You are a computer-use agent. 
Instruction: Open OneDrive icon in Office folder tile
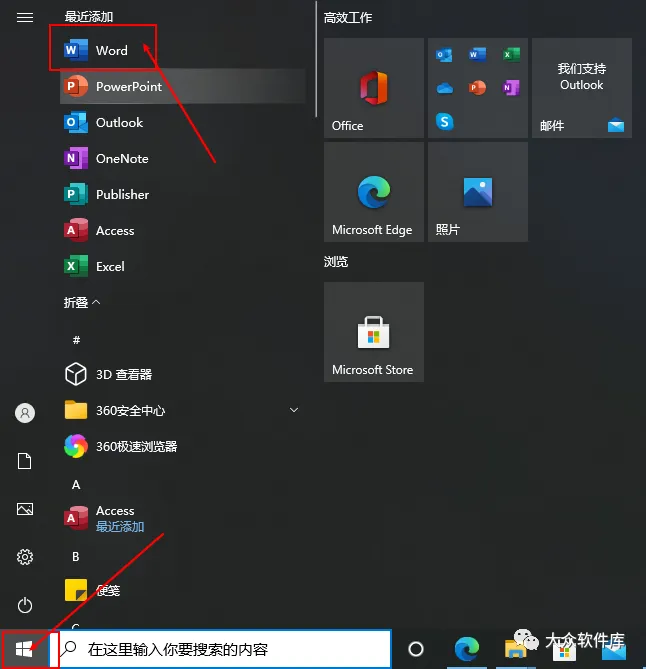(445, 88)
